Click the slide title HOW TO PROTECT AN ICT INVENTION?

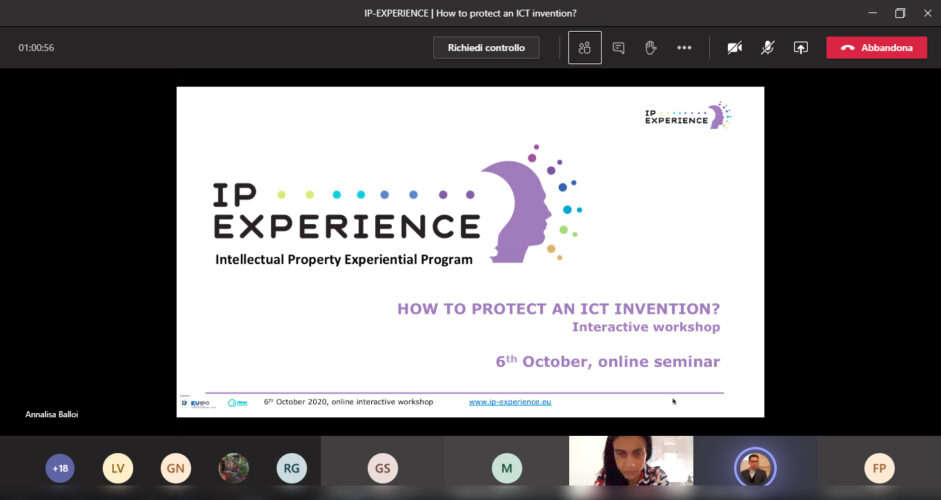click(x=558, y=309)
